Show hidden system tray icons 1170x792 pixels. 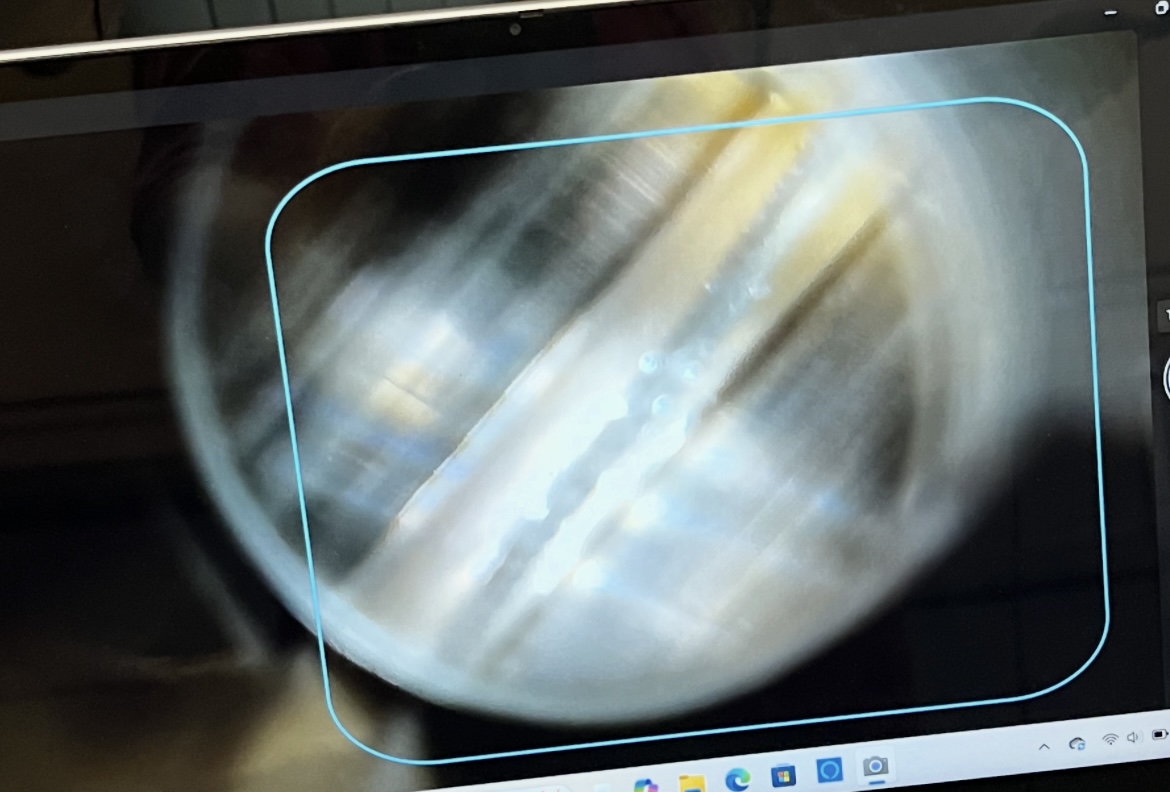(1044, 746)
